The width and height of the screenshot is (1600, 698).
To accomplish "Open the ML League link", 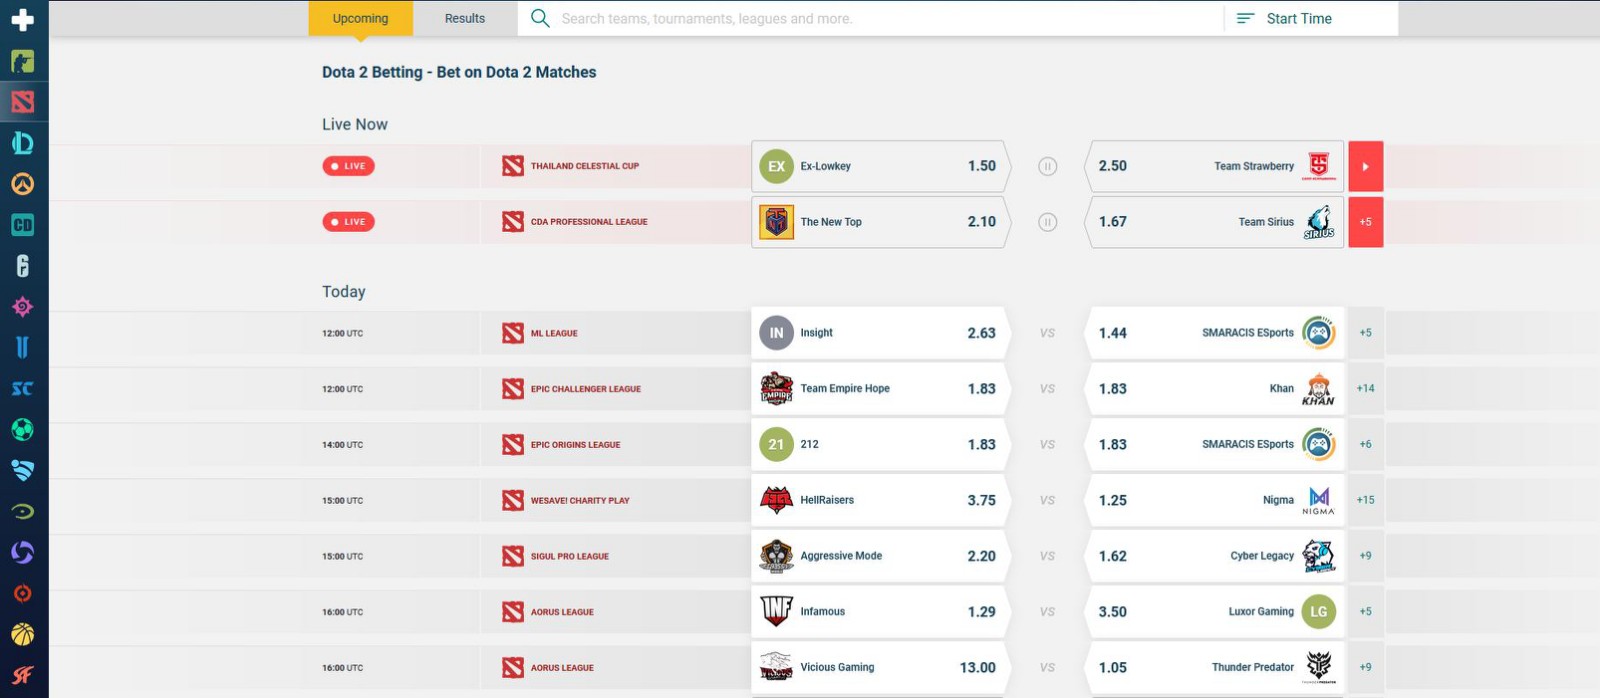I will [554, 333].
